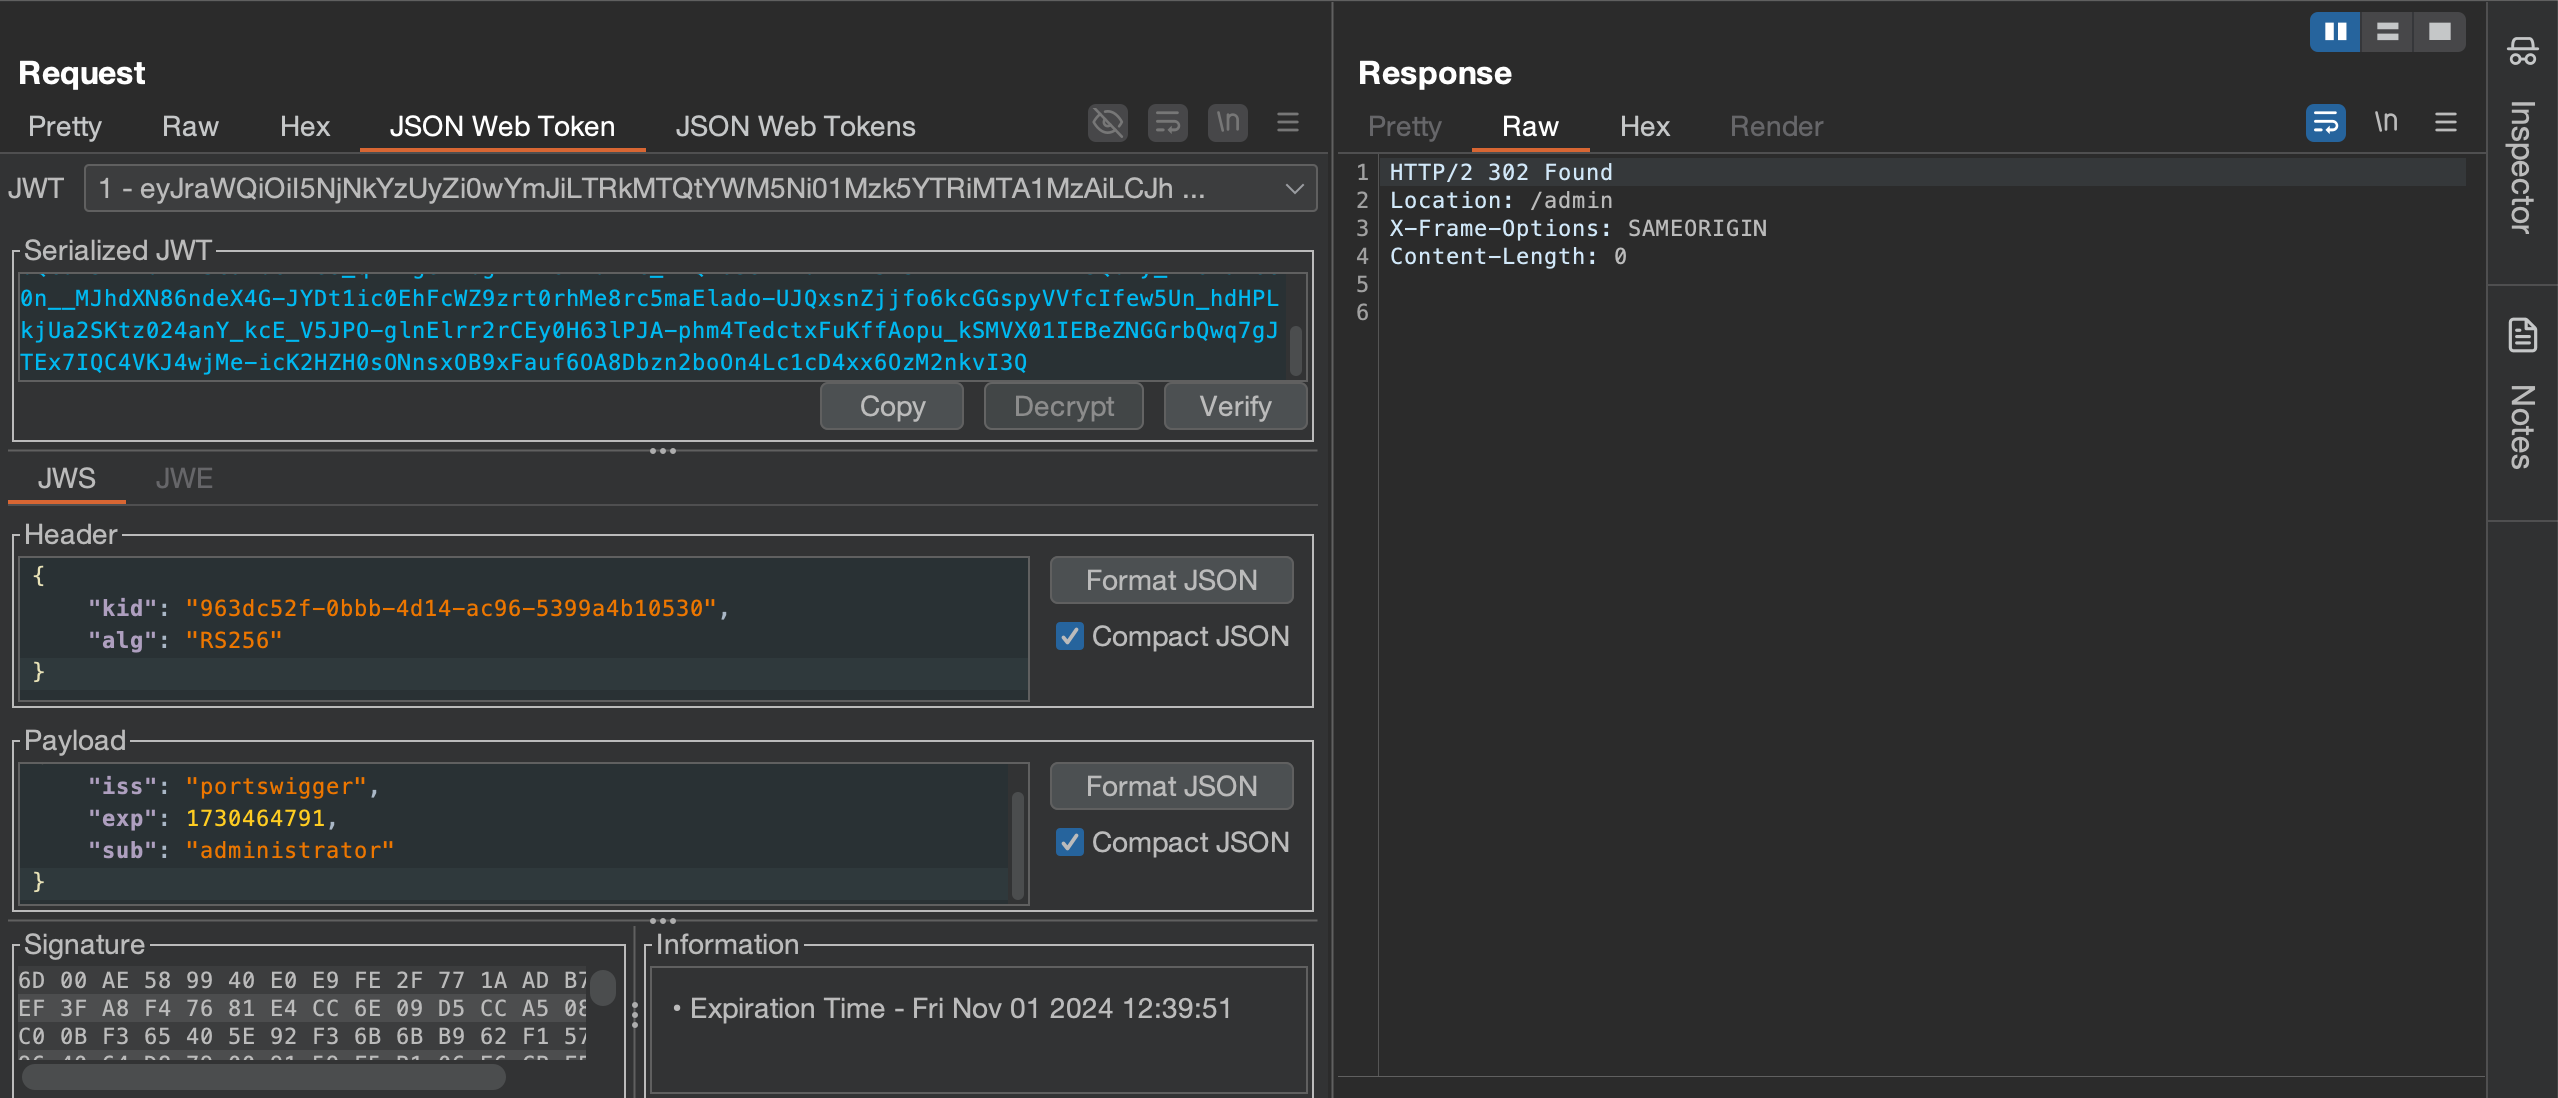
Task: Toggle Response word wrap icon
Action: (2325, 123)
